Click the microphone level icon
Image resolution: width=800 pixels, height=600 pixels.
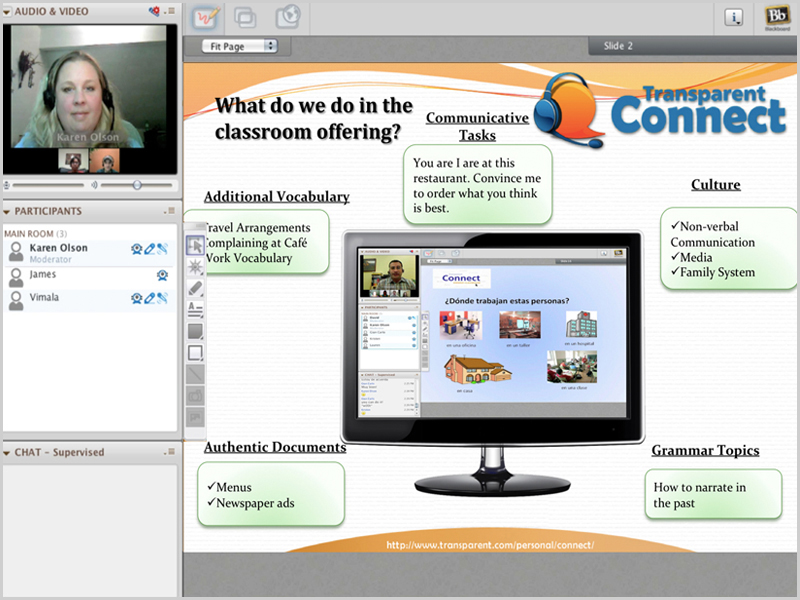[7, 185]
